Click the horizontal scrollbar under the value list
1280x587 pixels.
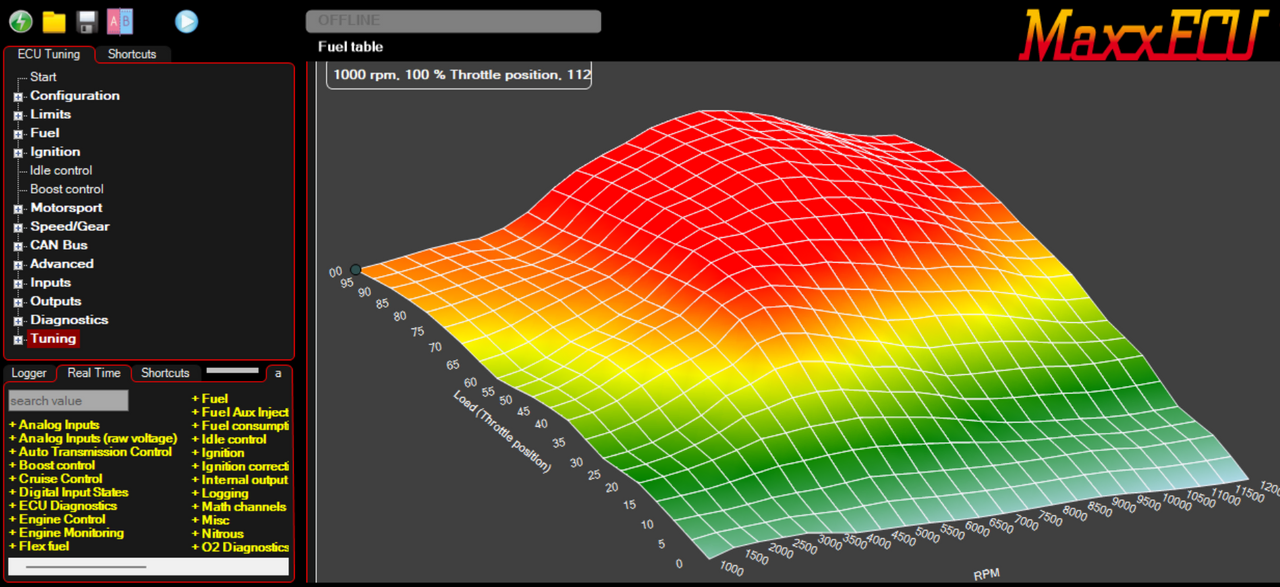[85, 567]
